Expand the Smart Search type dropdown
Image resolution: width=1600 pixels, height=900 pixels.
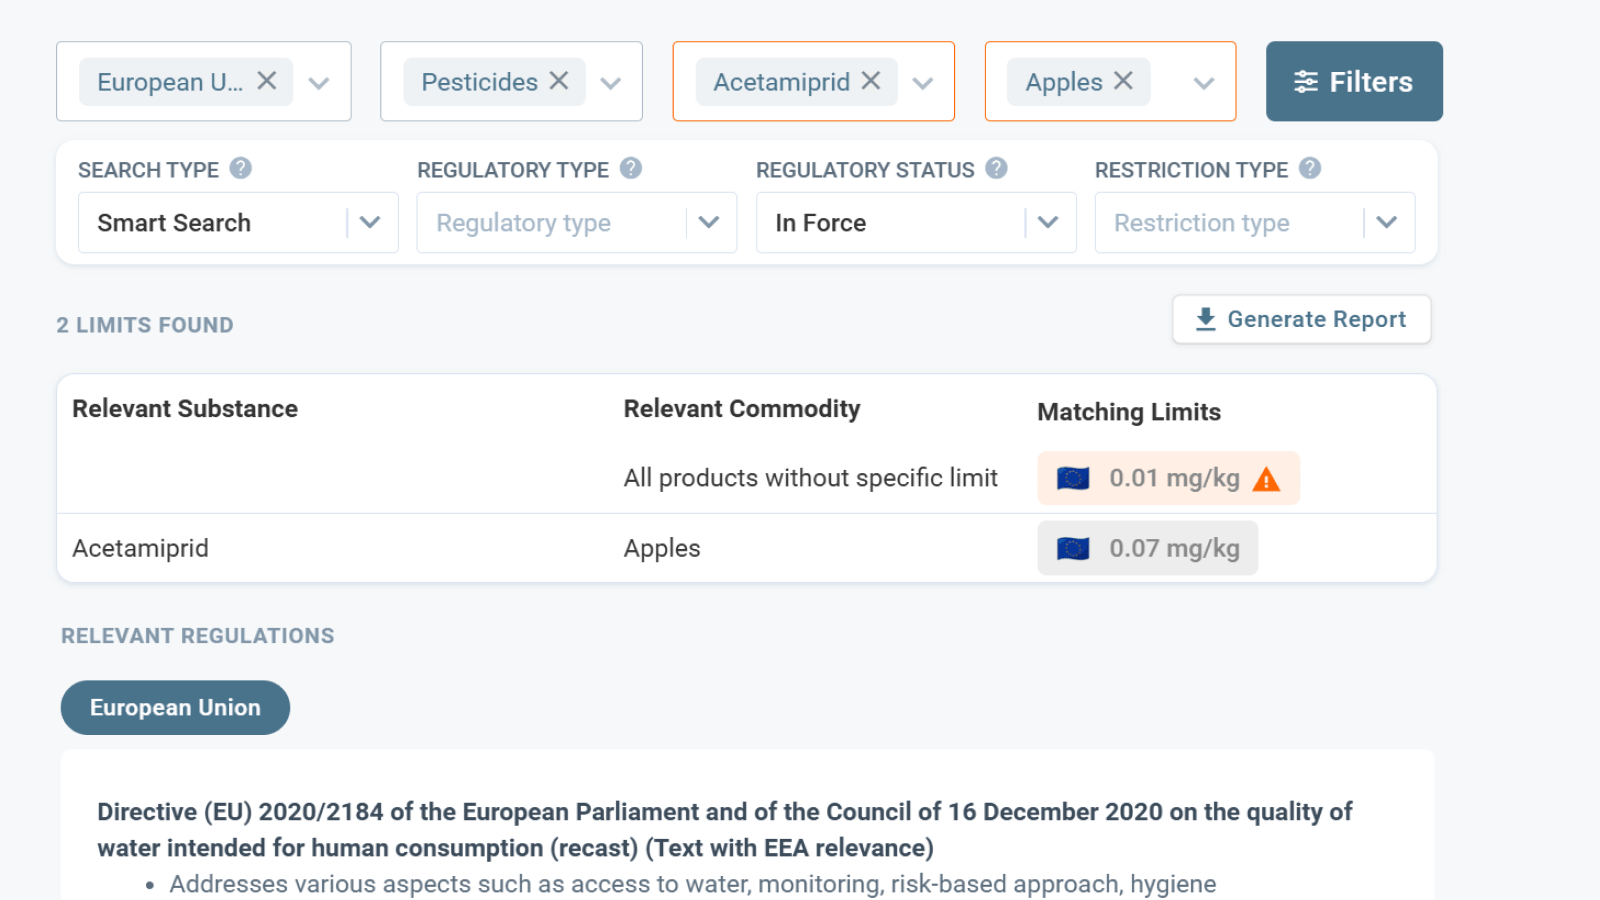(x=370, y=222)
